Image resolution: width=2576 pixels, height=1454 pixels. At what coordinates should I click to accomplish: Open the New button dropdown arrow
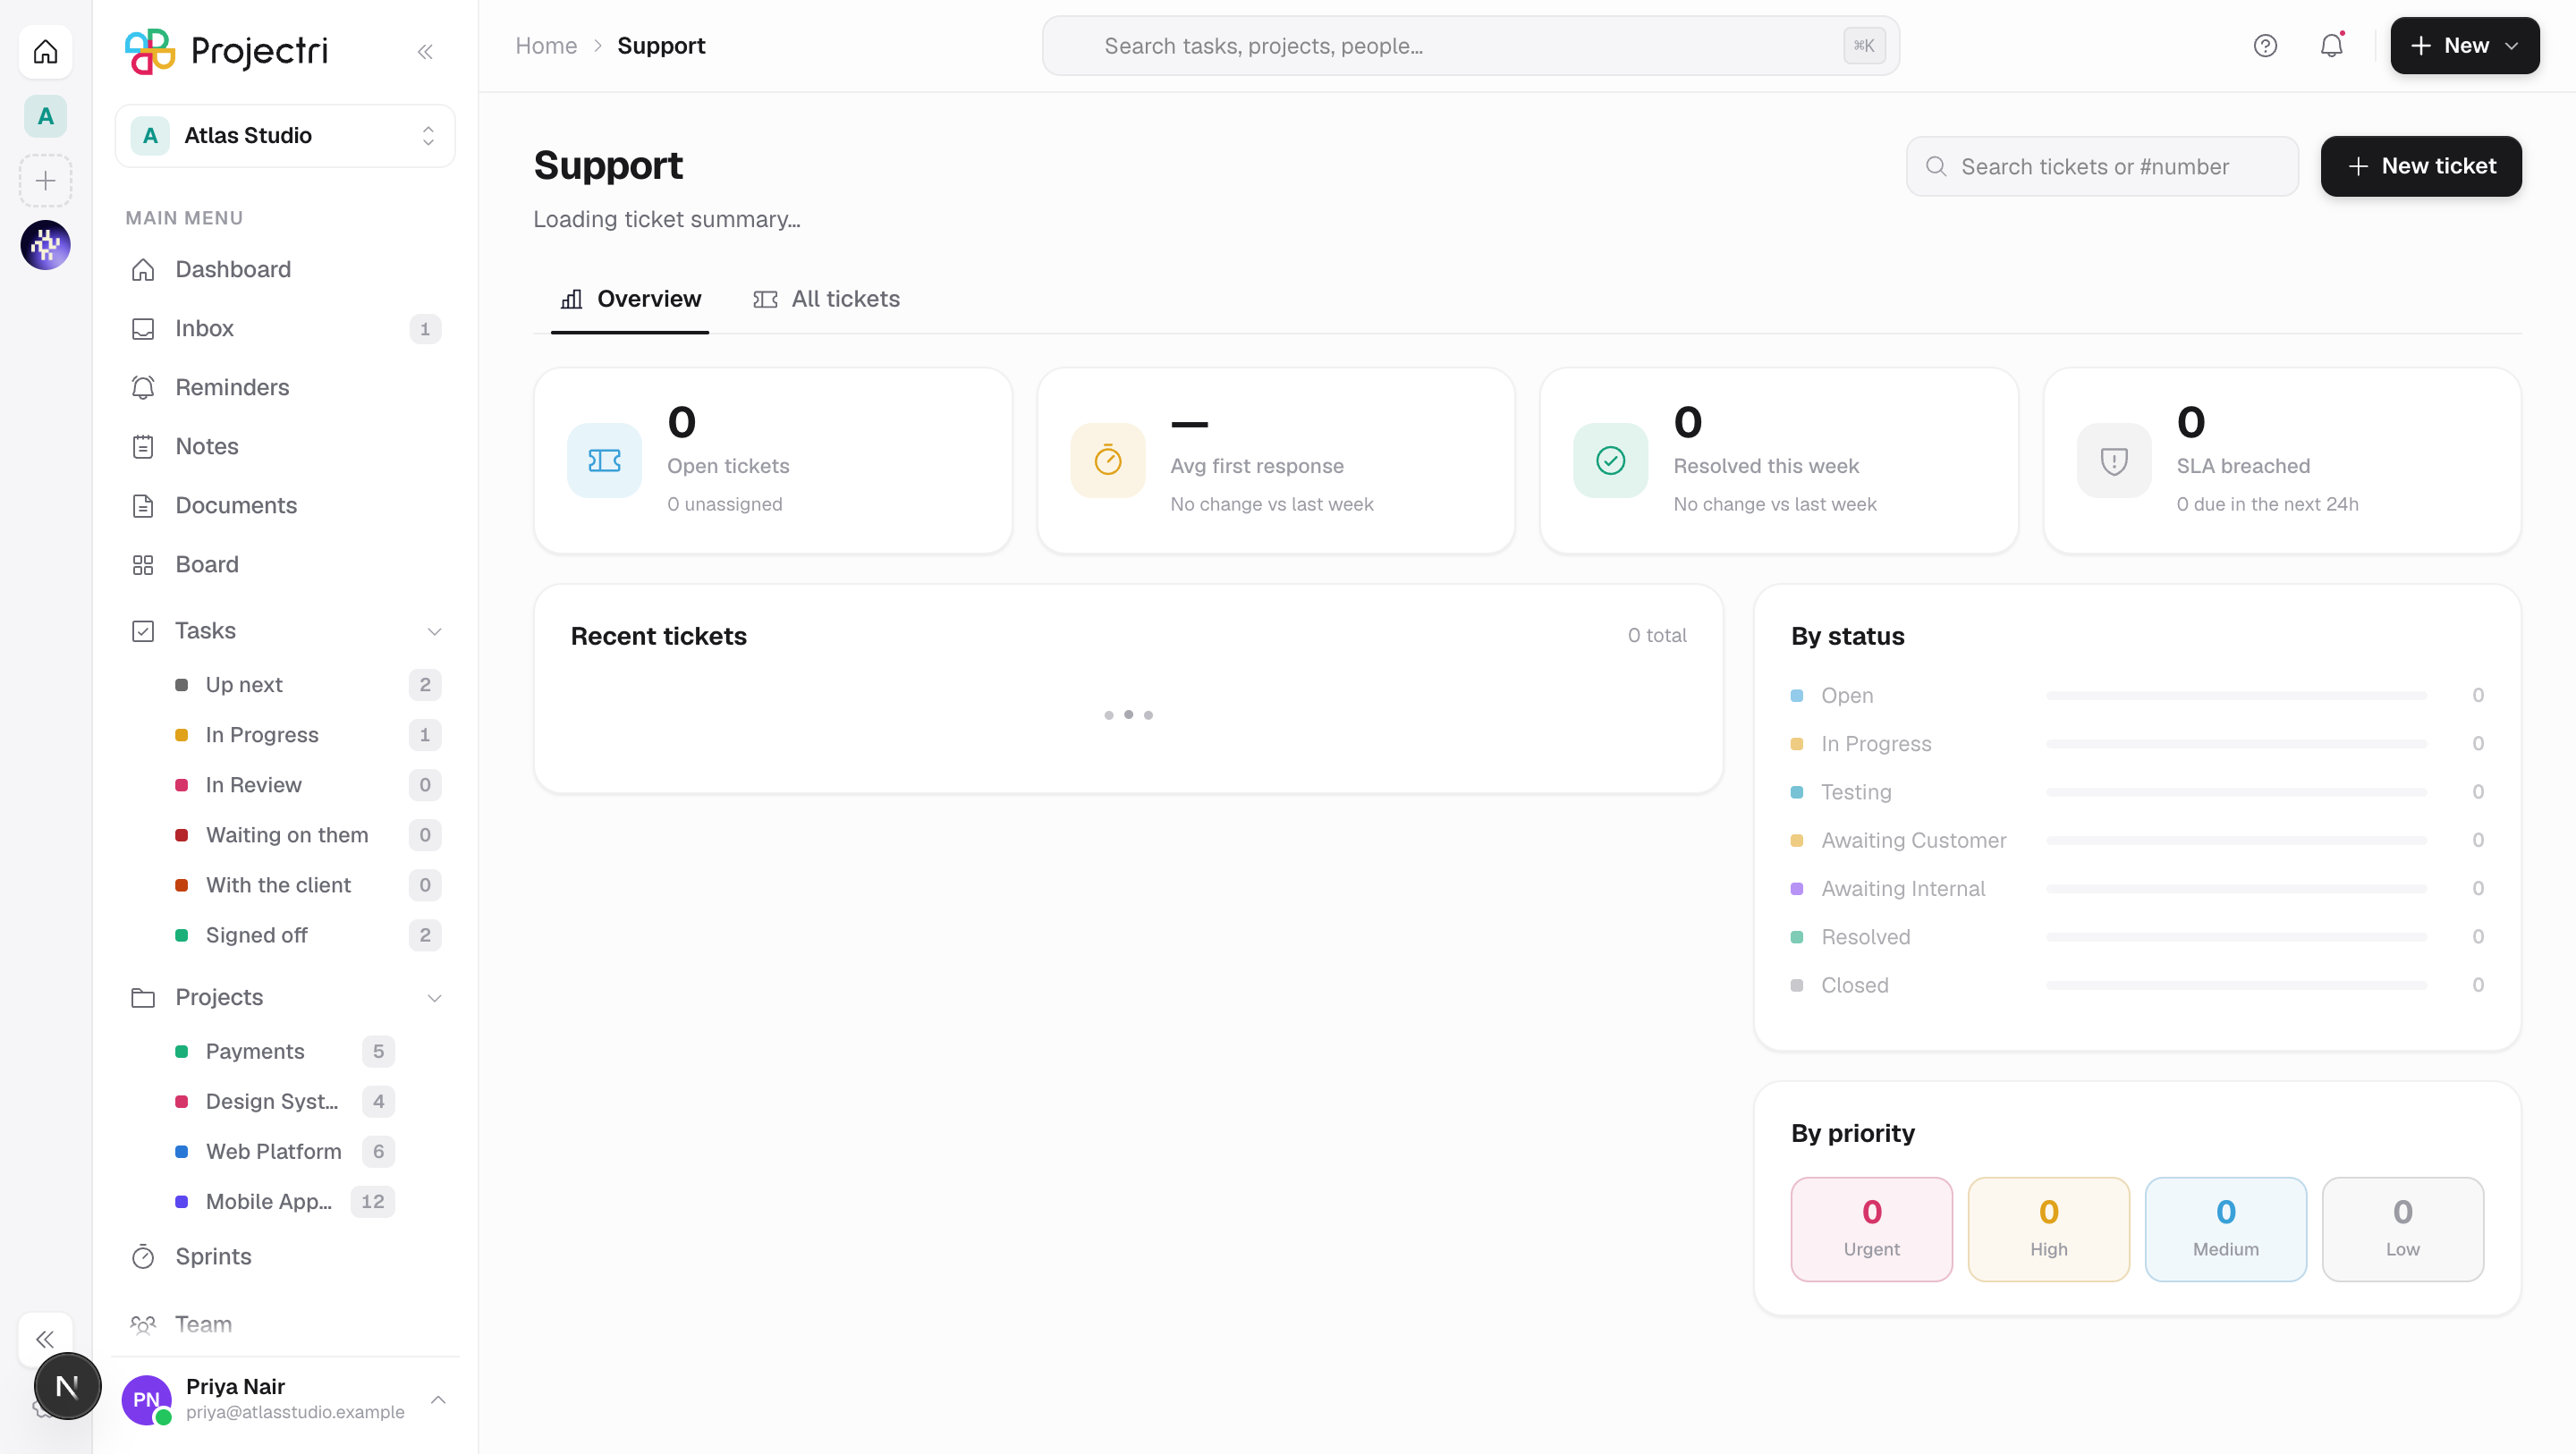coord(2511,46)
